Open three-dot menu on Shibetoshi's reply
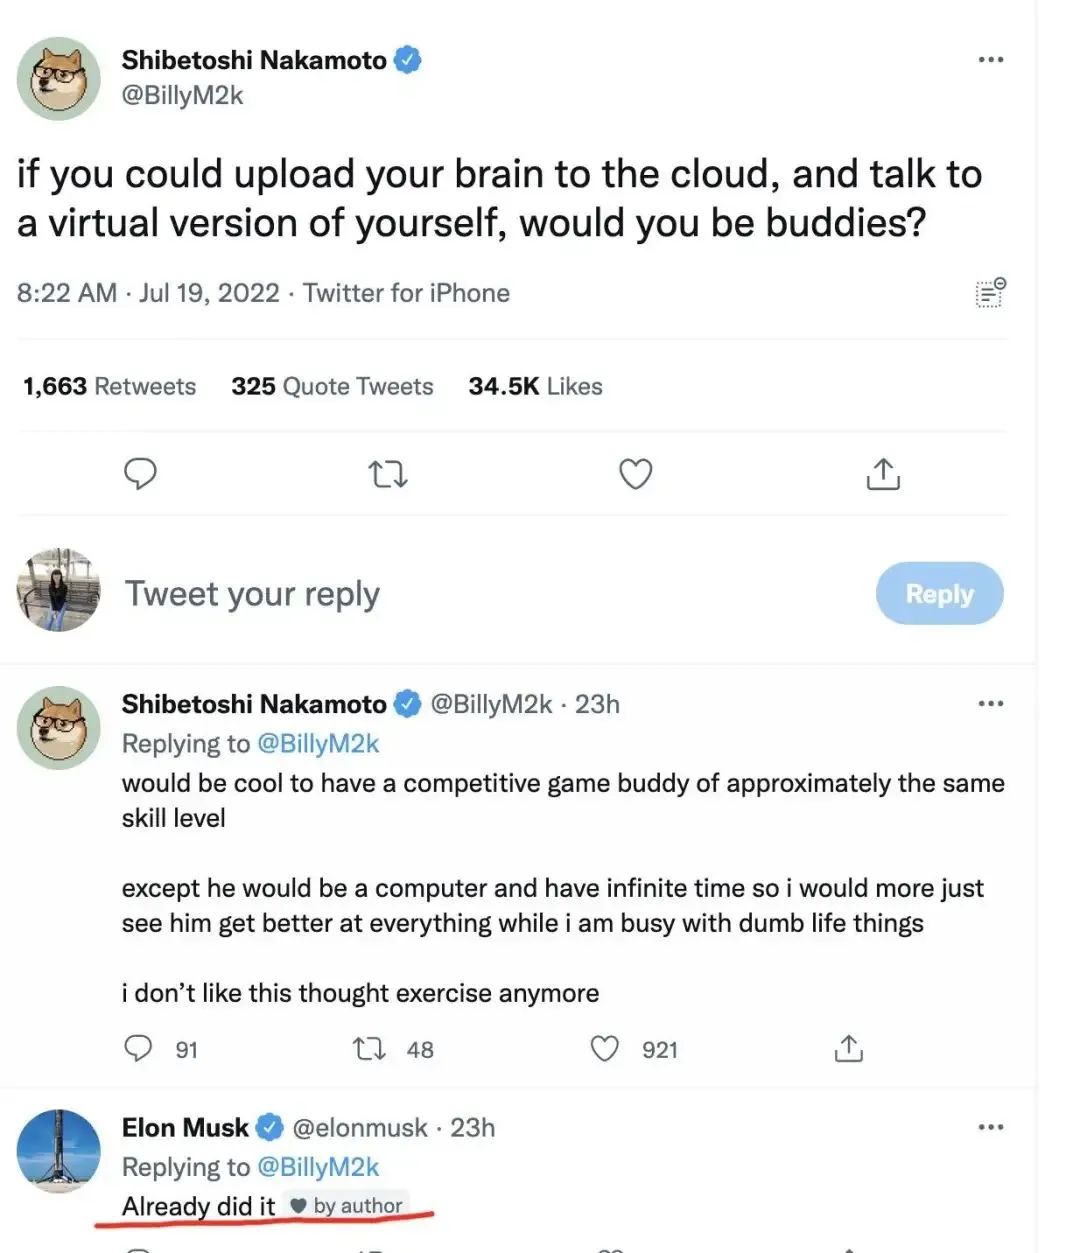 pos(990,704)
